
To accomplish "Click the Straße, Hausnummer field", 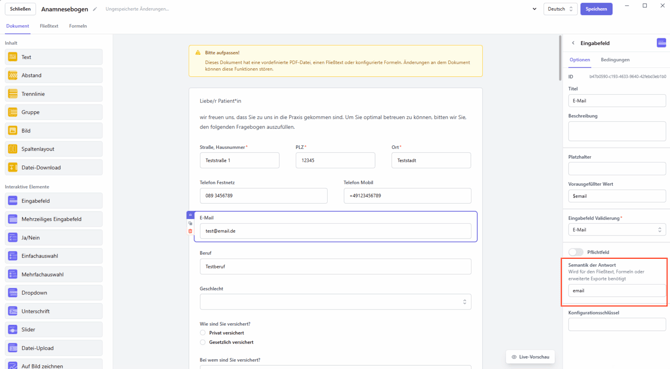I will 240,160.
